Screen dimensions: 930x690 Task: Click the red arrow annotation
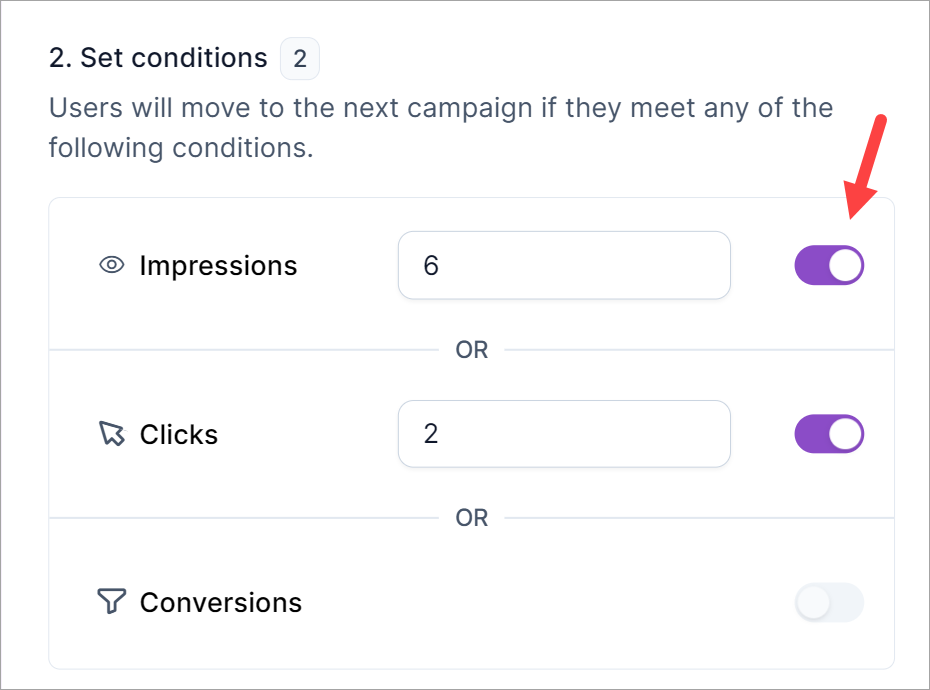click(866, 166)
